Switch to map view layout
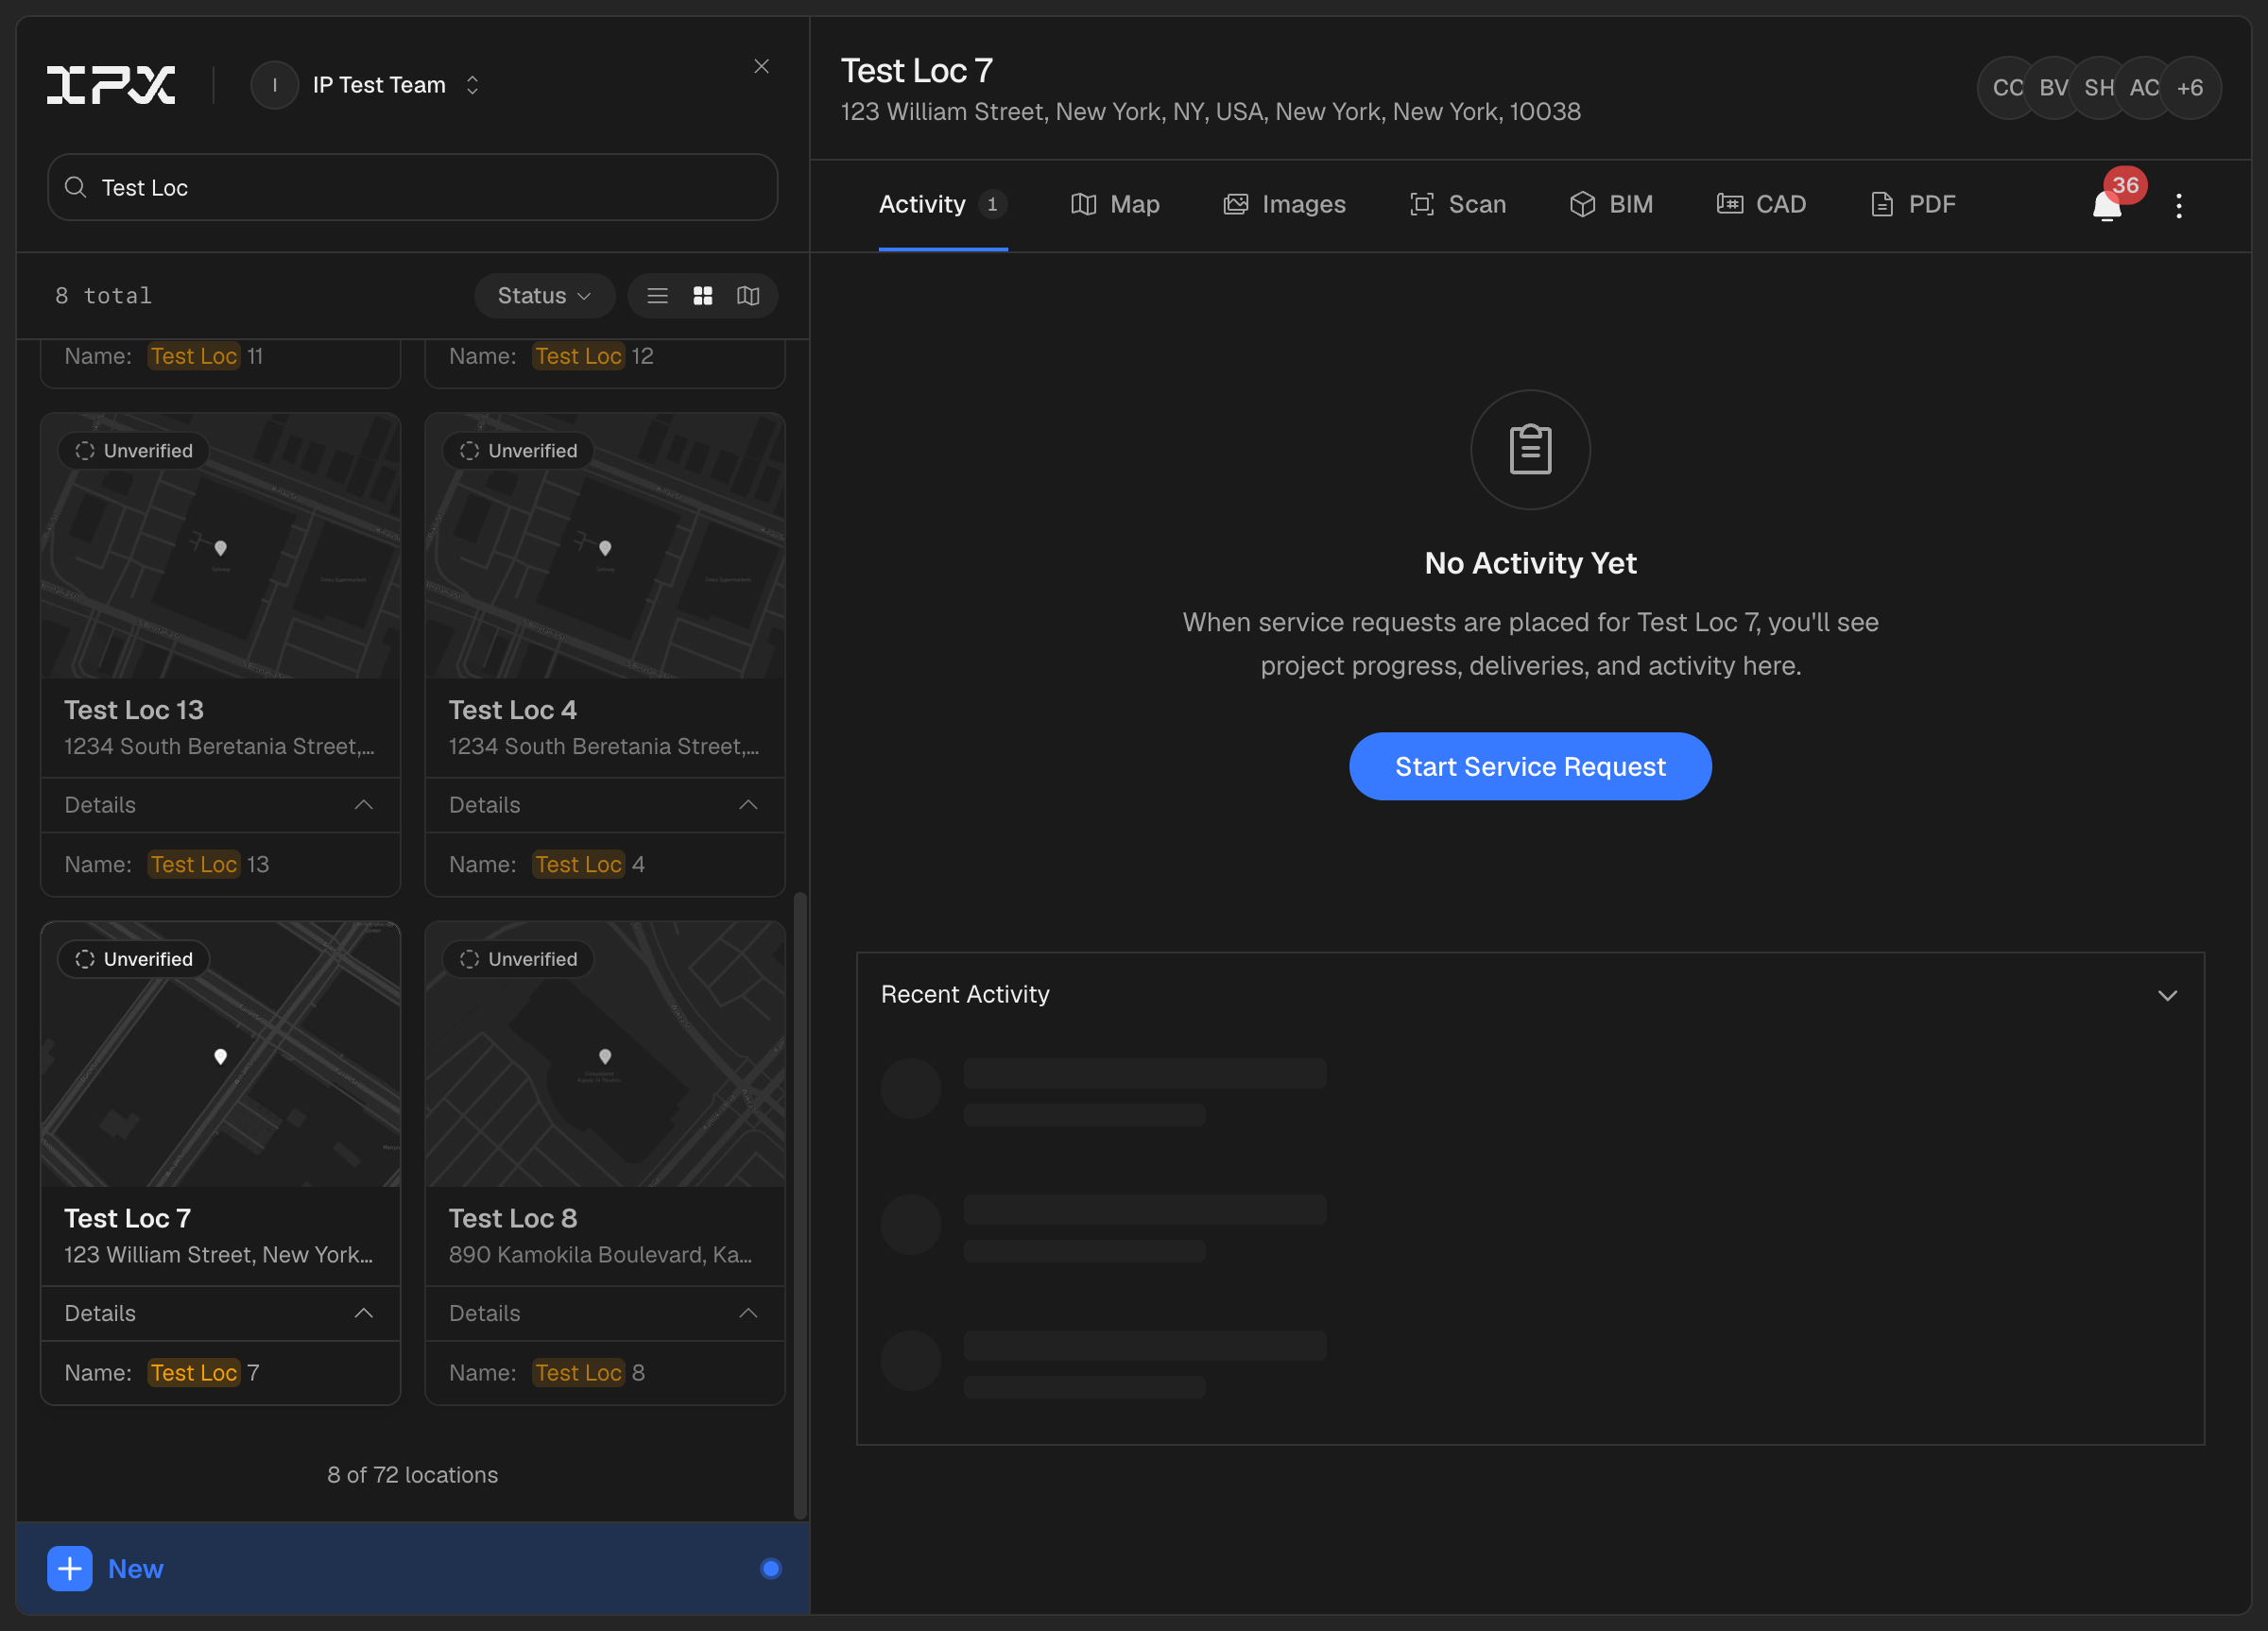This screenshot has width=2268, height=1631. click(748, 296)
